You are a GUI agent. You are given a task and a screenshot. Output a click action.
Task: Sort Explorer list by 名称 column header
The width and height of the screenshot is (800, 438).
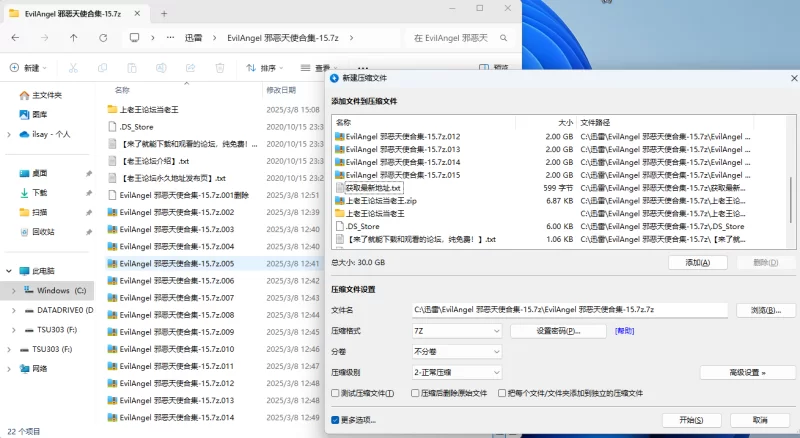click(x=122, y=90)
